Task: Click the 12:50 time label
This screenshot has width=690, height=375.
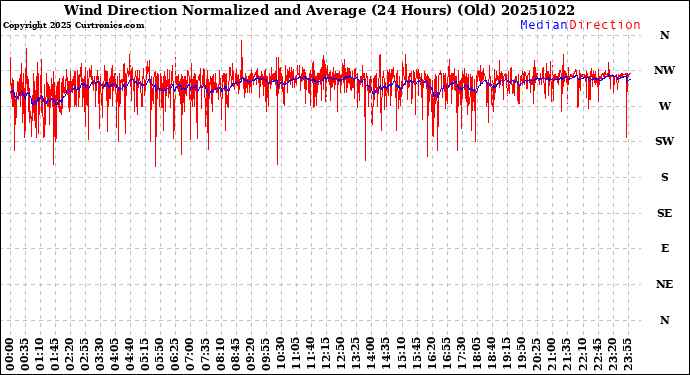Action: [x=340, y=354]
